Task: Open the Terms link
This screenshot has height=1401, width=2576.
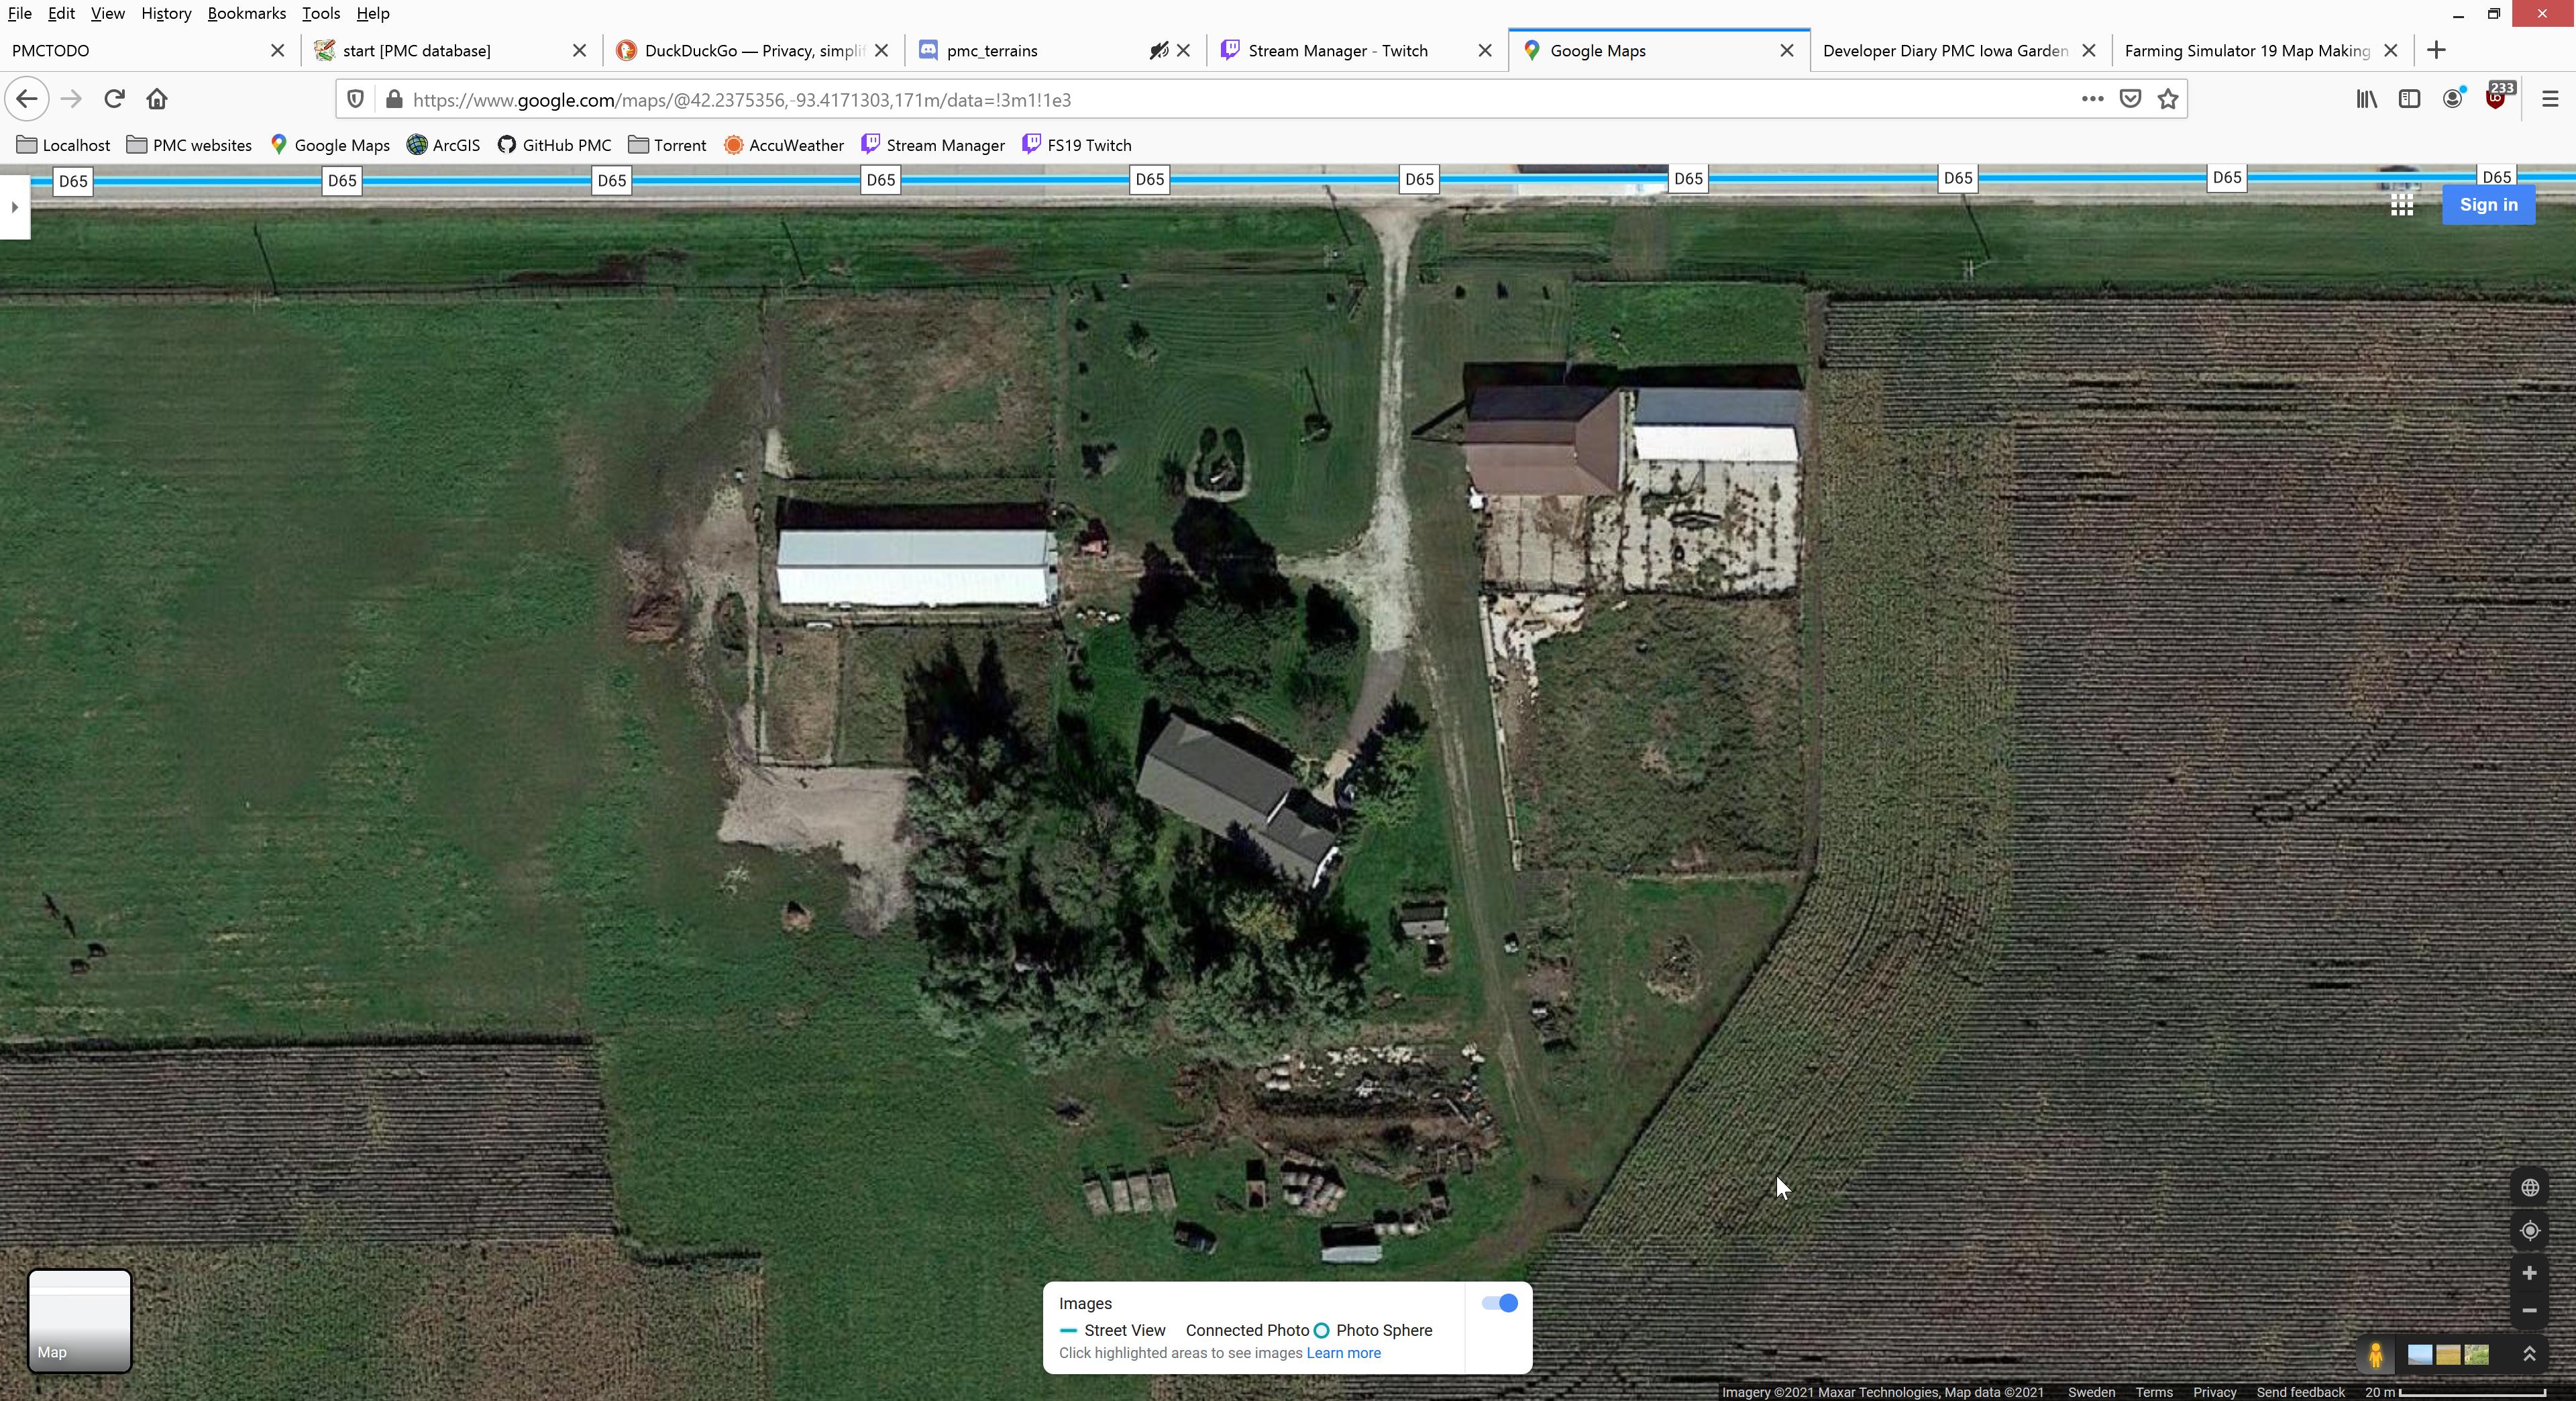Action: coord(2154,1392)
